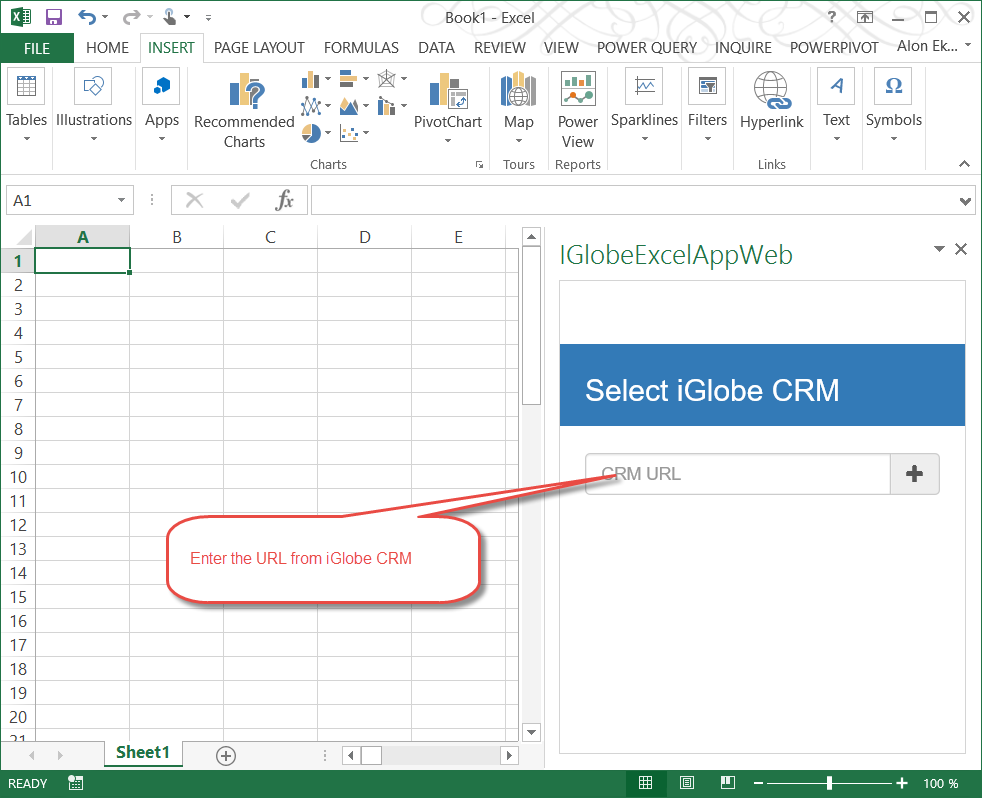982x798 pixels.
Task: Open the FILE tab
Action: (x=37, y=48)
